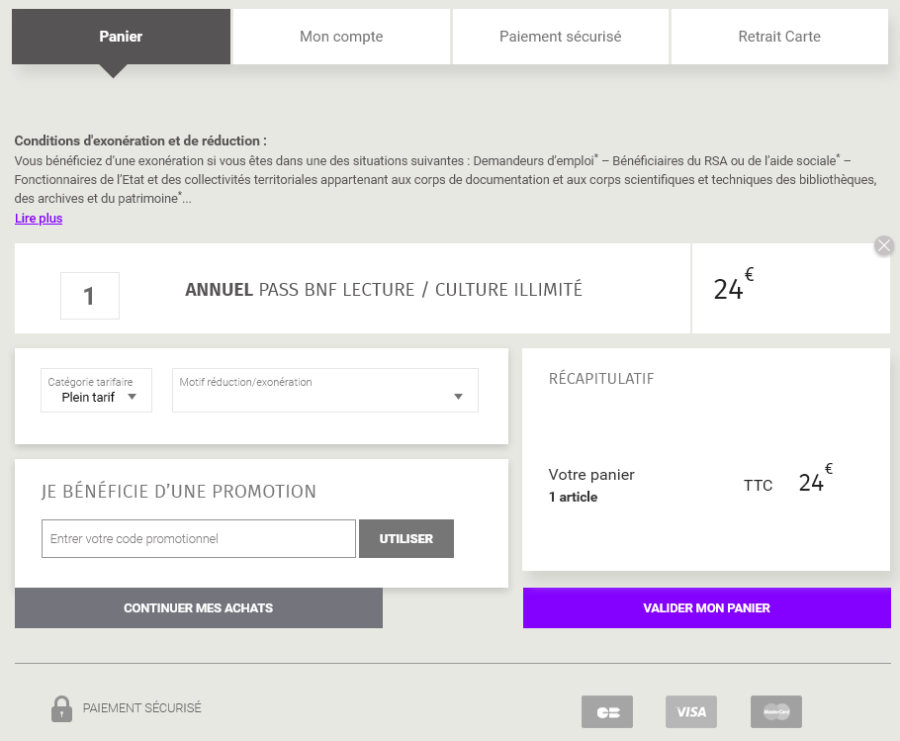Click the VISA payment icon

(x=691, y=712)
